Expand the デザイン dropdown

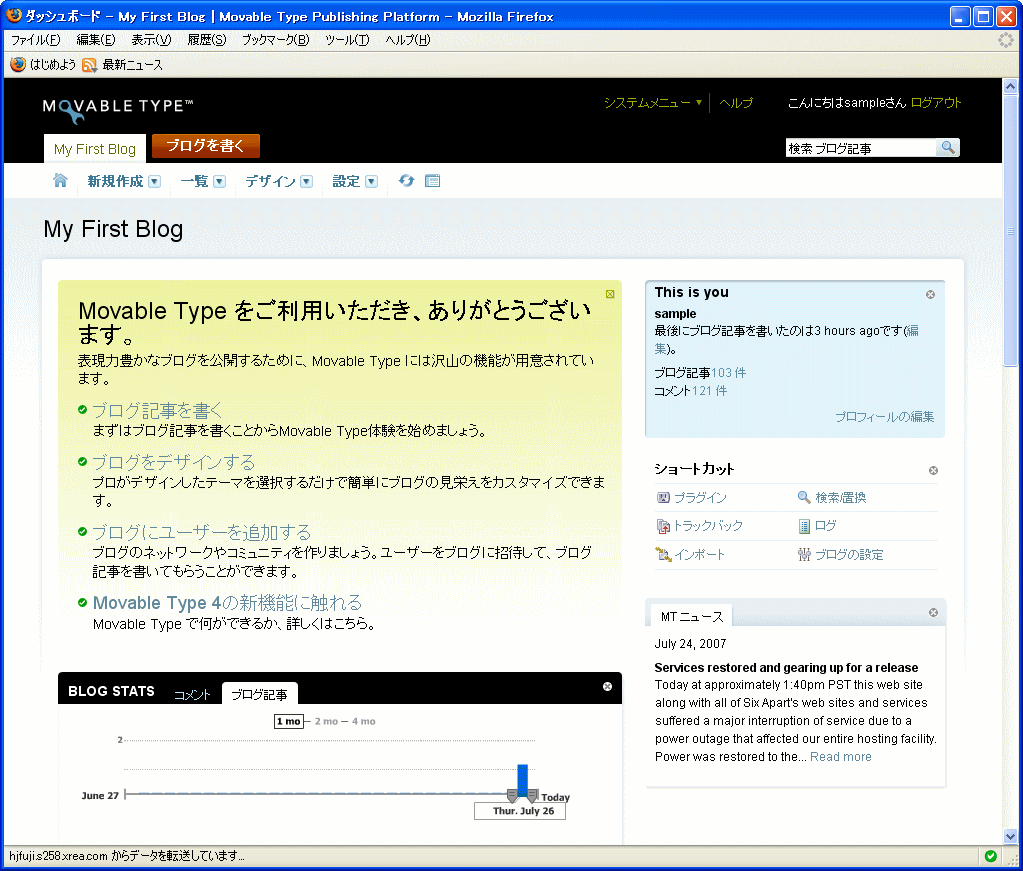(306, 181)
